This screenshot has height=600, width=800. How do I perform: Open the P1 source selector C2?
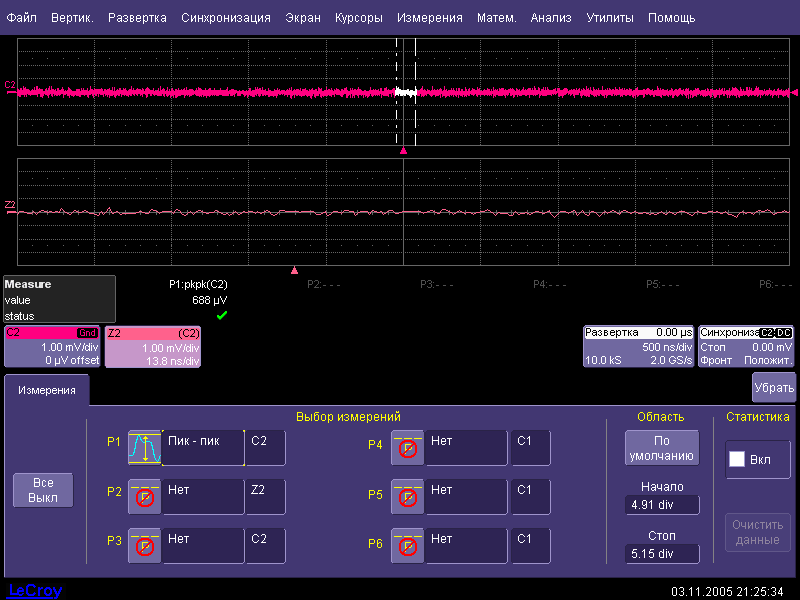(x=265, y=448)
